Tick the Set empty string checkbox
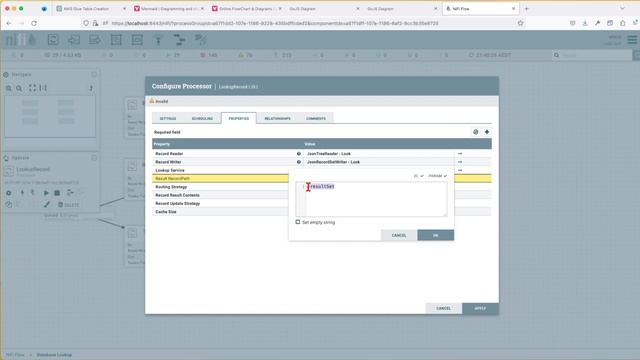 coord(298,222)
